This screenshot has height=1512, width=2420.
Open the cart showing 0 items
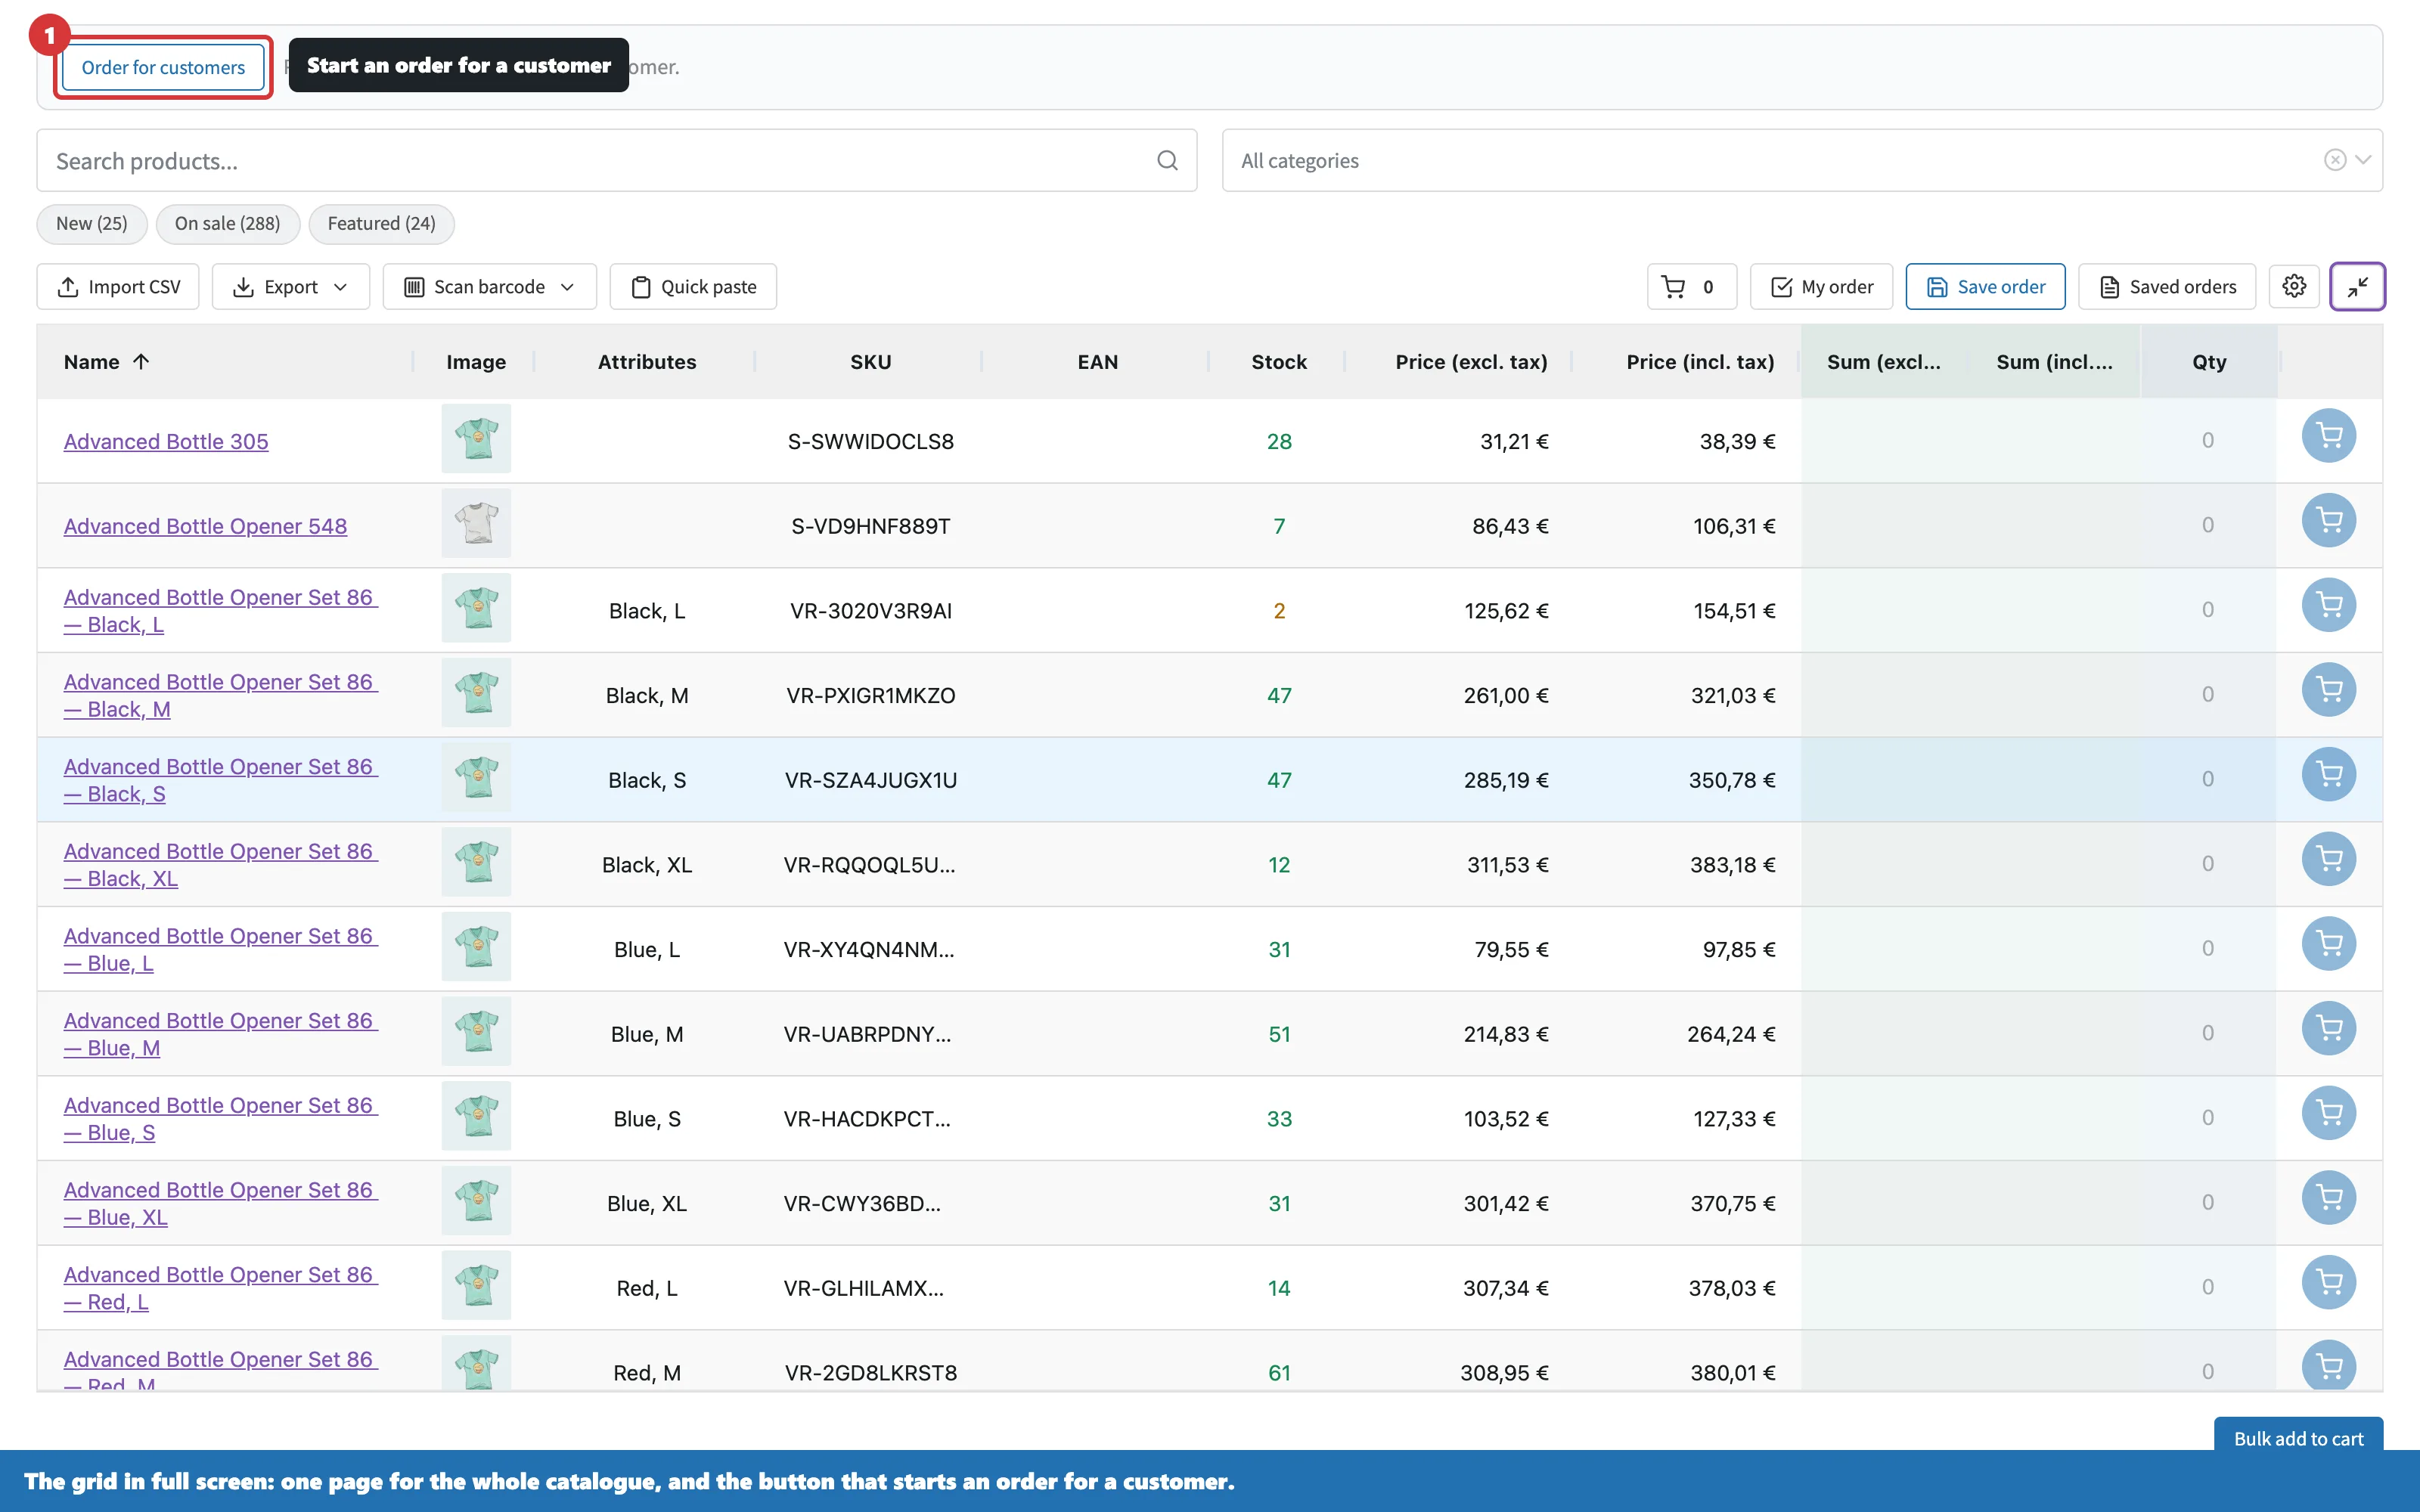(1691, 287)
